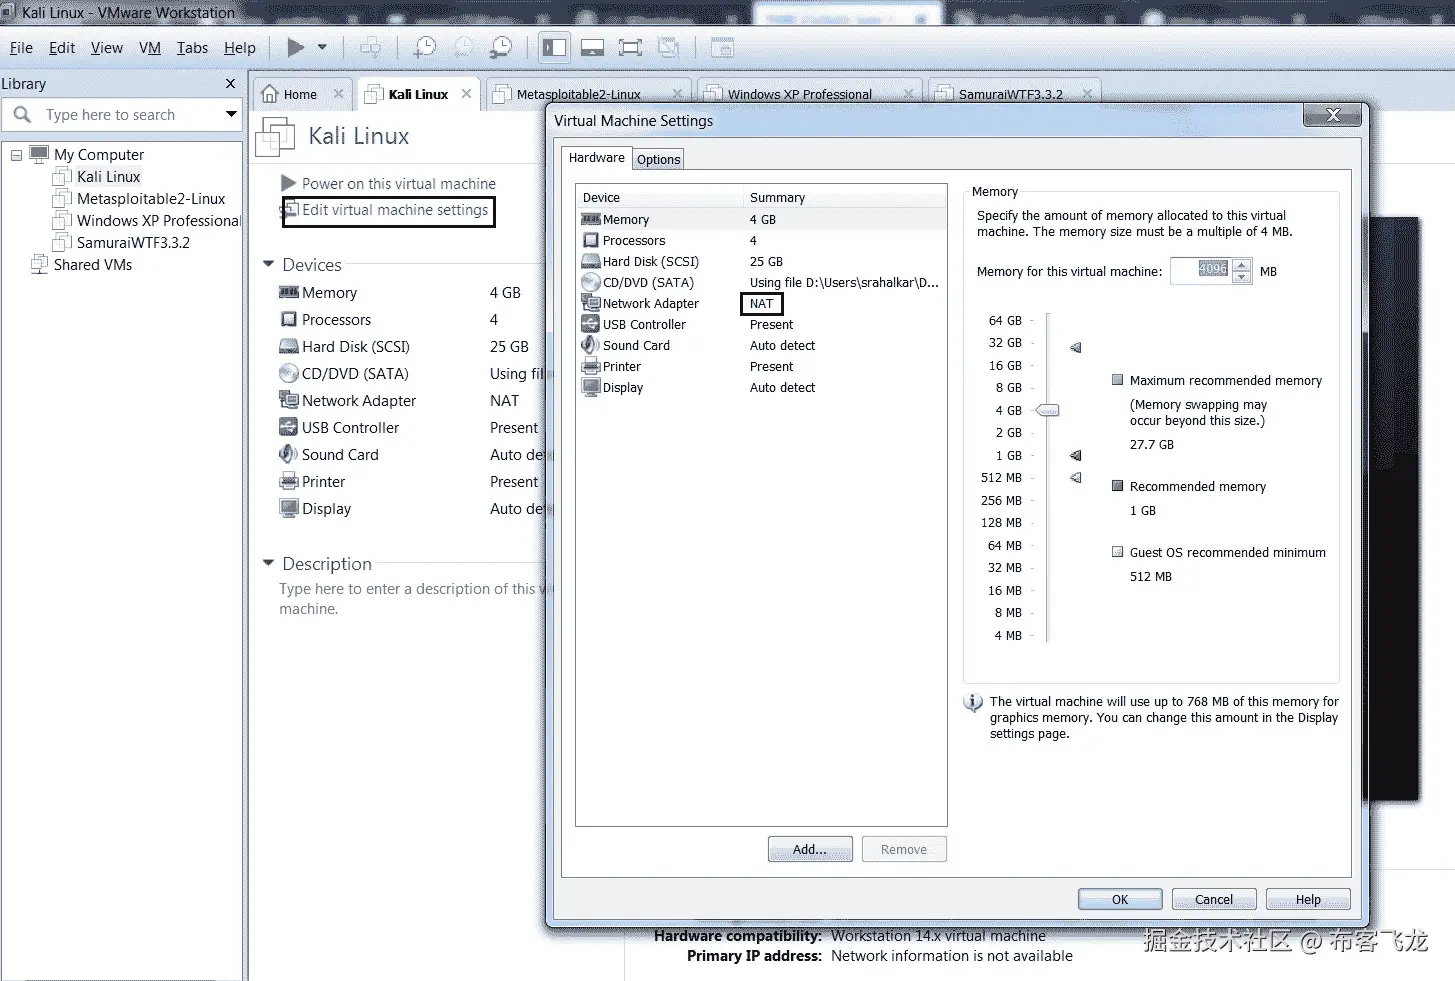The width and height of the screenshot is (1455, 981).
Task: Switch to the Windows XP Professional tab
Action: click(799, 94)
